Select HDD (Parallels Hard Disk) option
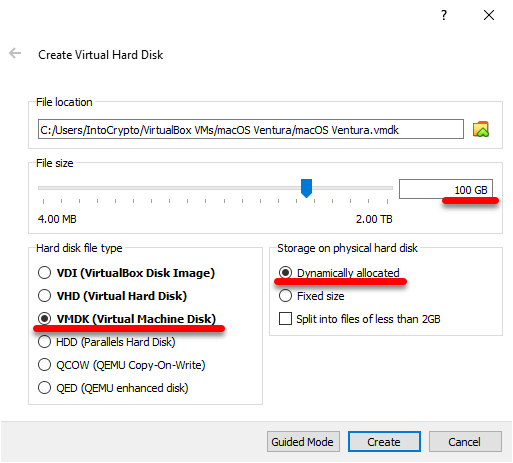513x463 pixels. (x=107, y=342)
